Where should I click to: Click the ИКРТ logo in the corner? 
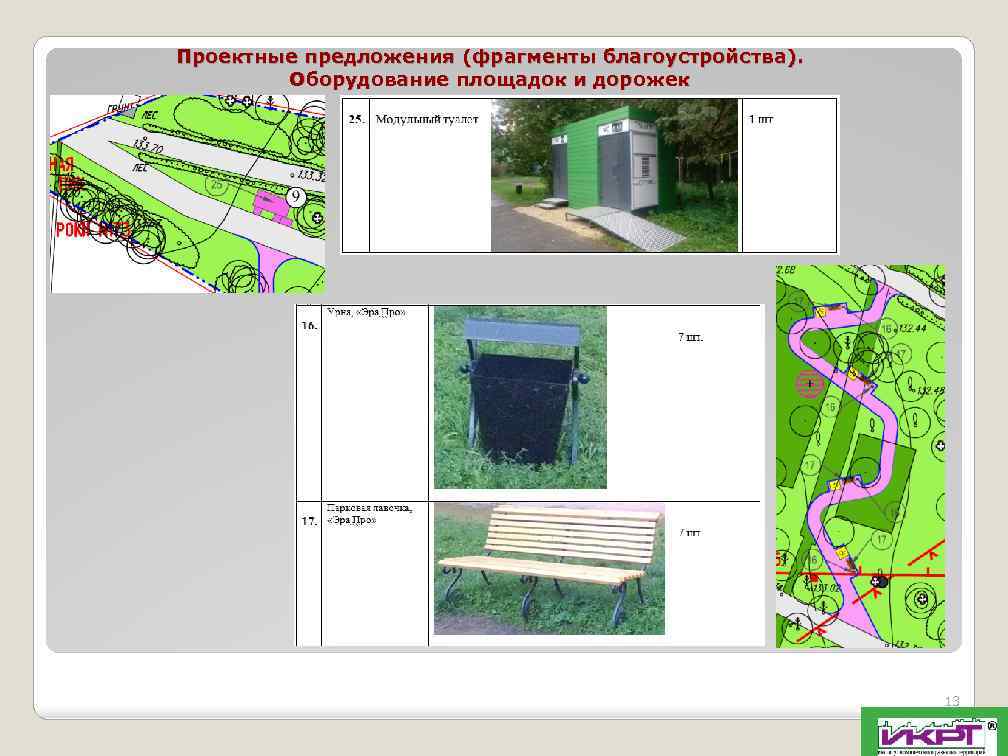pos(934,732)
